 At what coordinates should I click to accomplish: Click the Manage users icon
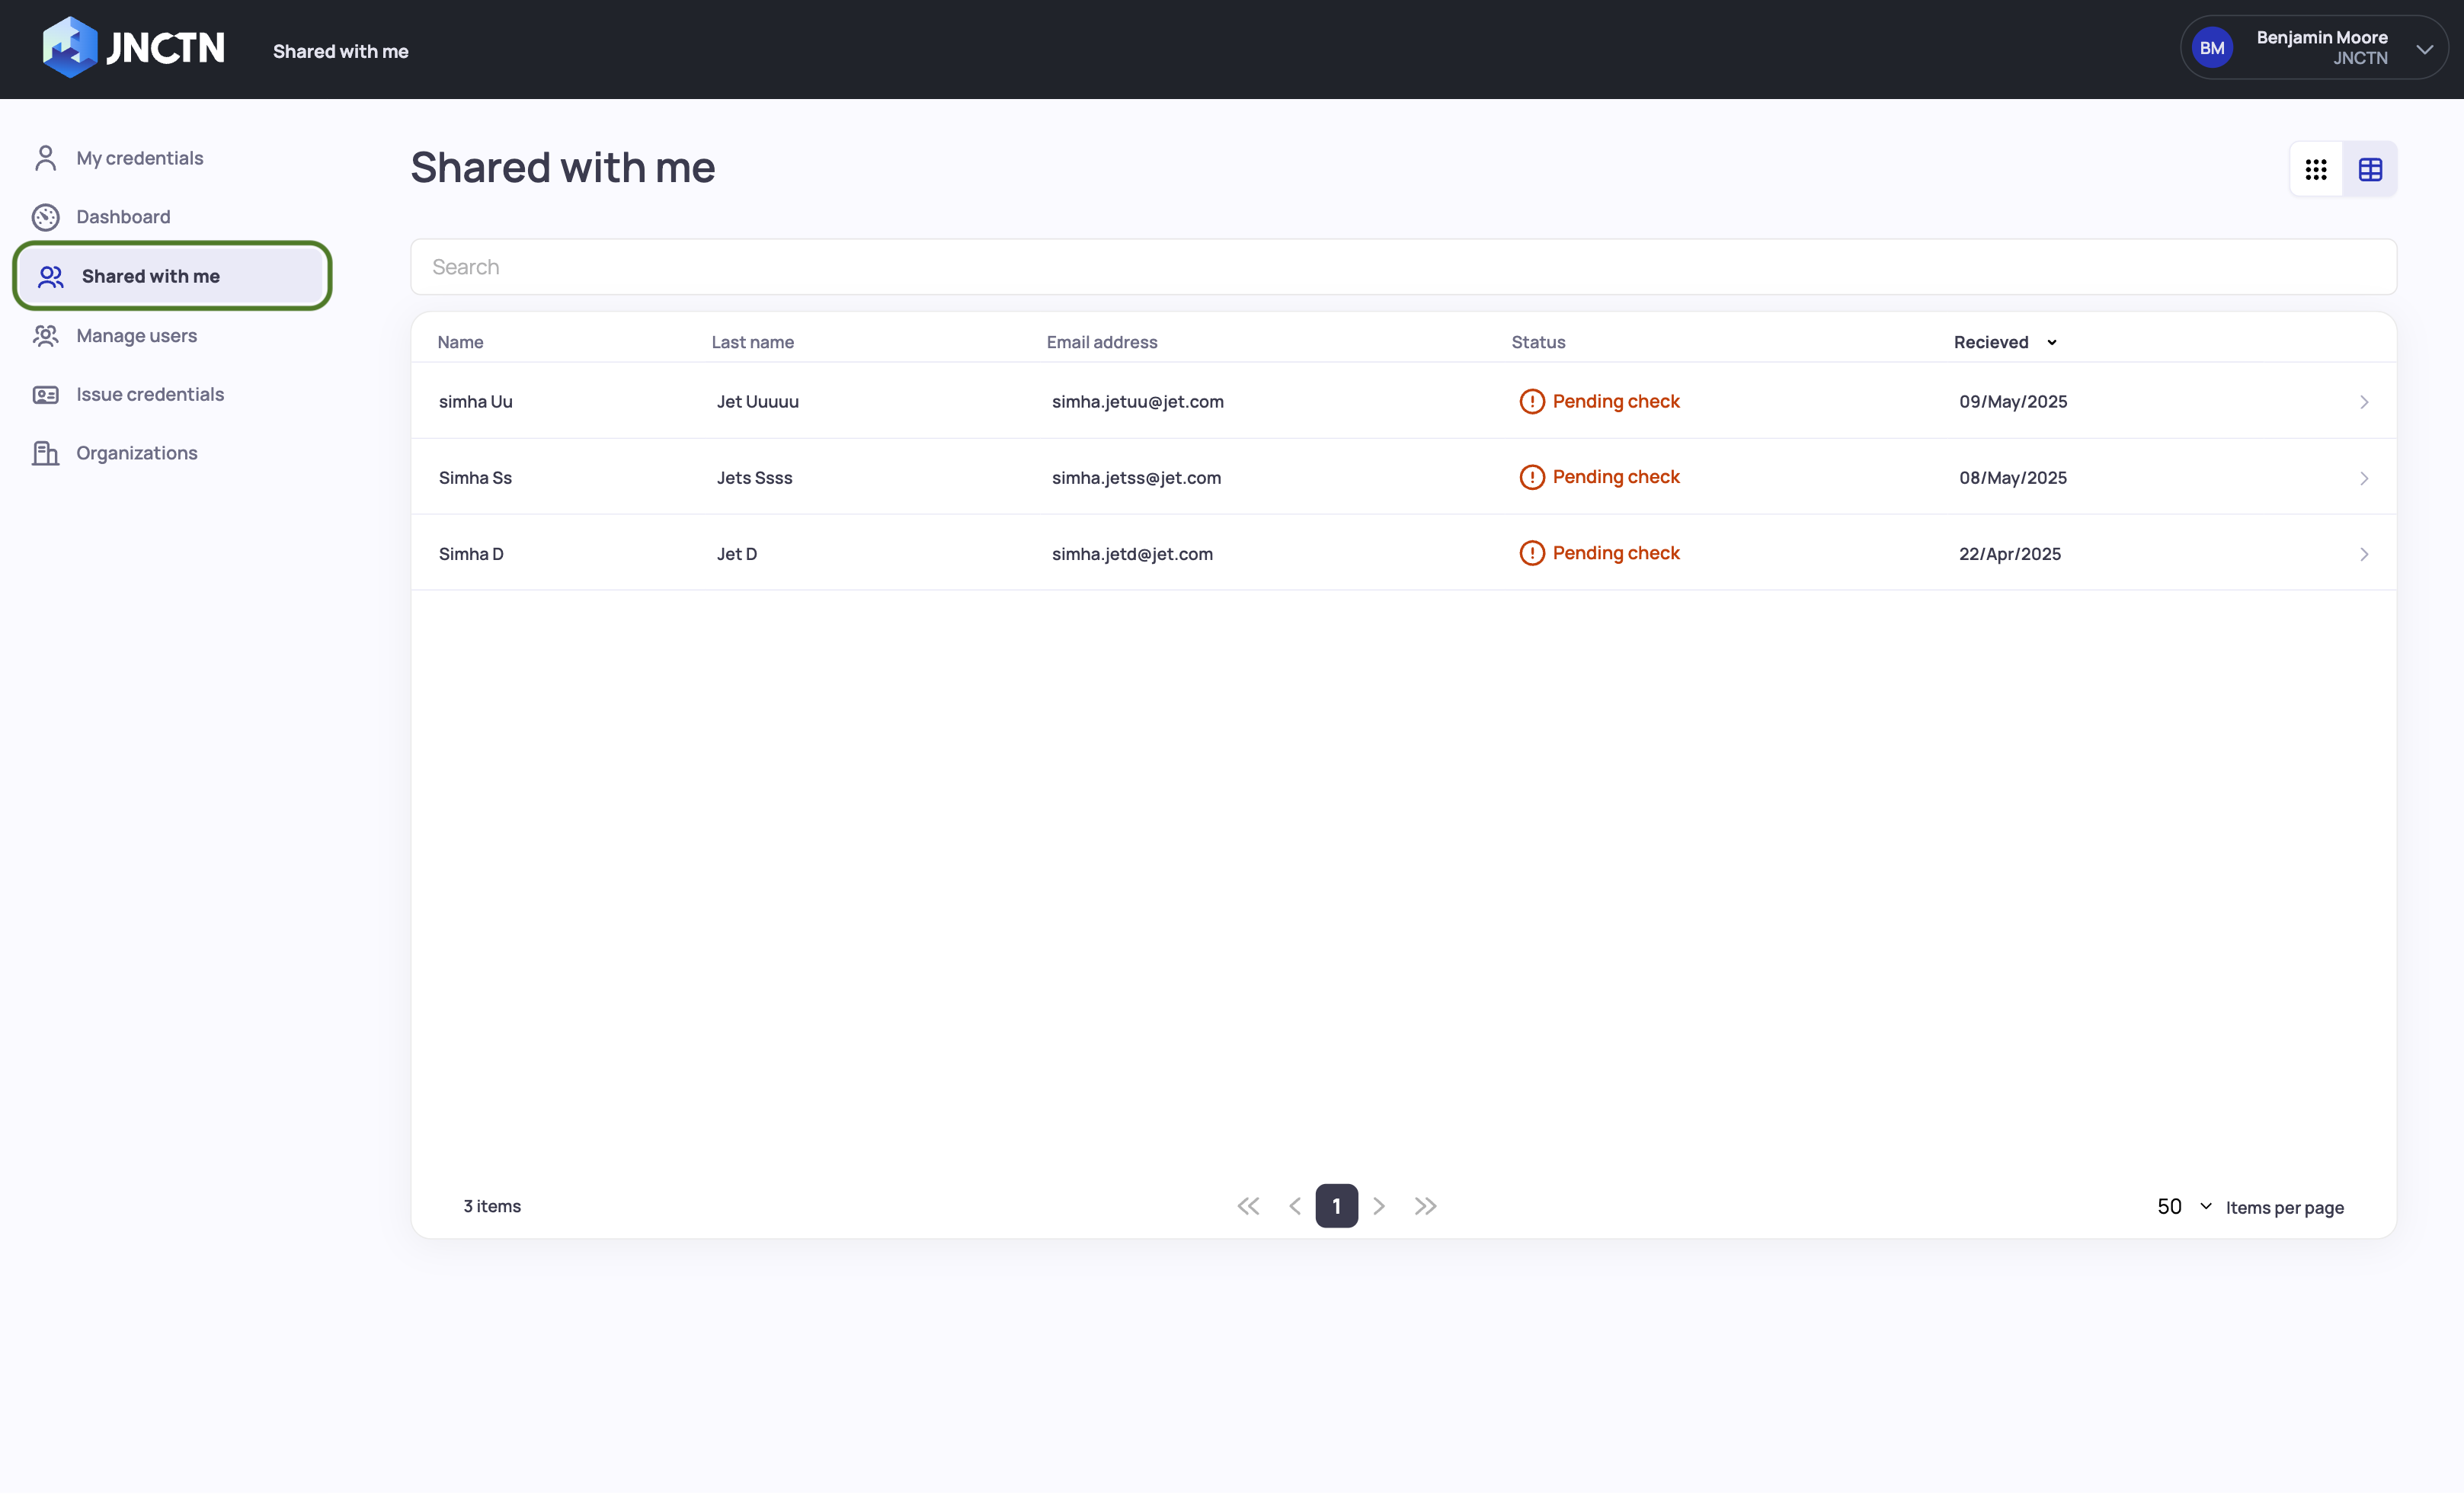(x=45, y=336)
